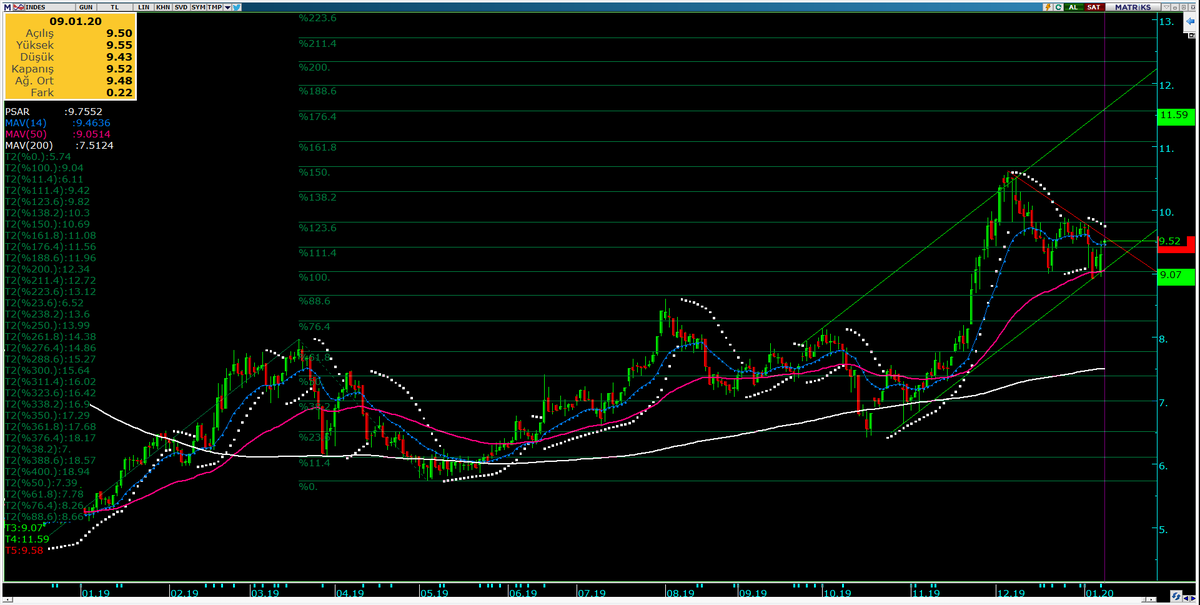Viewport: 1200px width, 605px height.
Task: Select the GUN period button
Action: [86, 7]
